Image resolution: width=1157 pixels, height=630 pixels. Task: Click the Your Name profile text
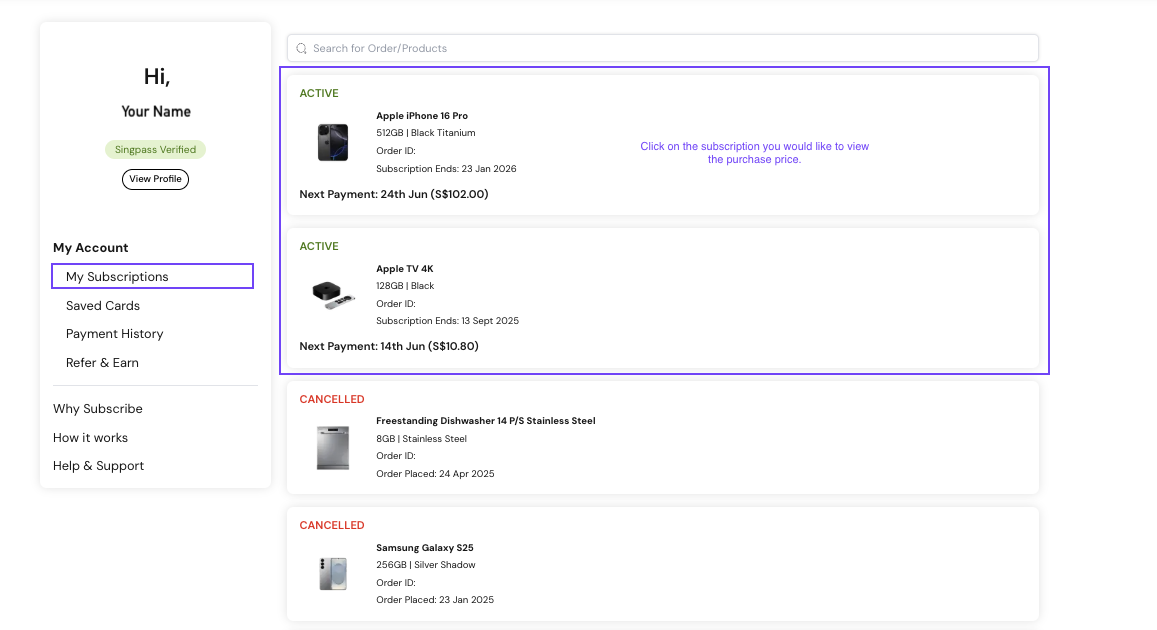coord(156,111)
